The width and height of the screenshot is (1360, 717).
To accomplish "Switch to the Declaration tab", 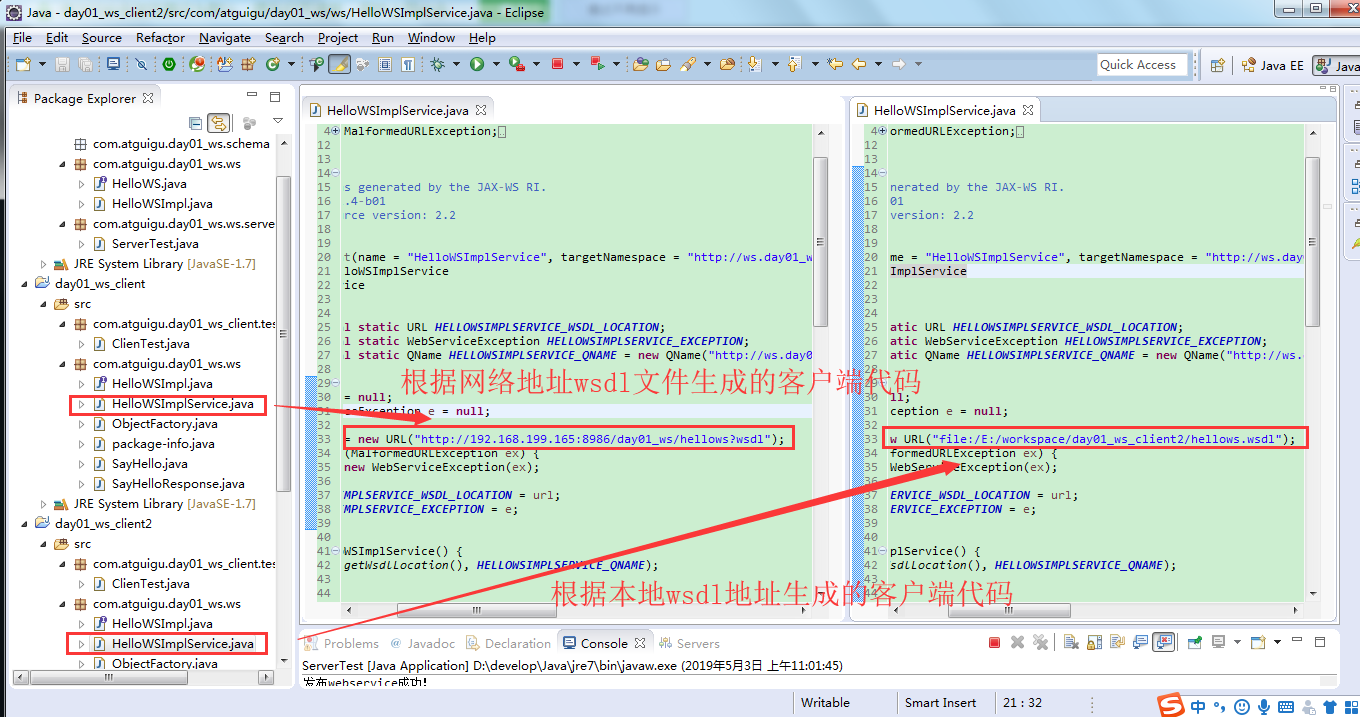I will click(x=508, y=643).
